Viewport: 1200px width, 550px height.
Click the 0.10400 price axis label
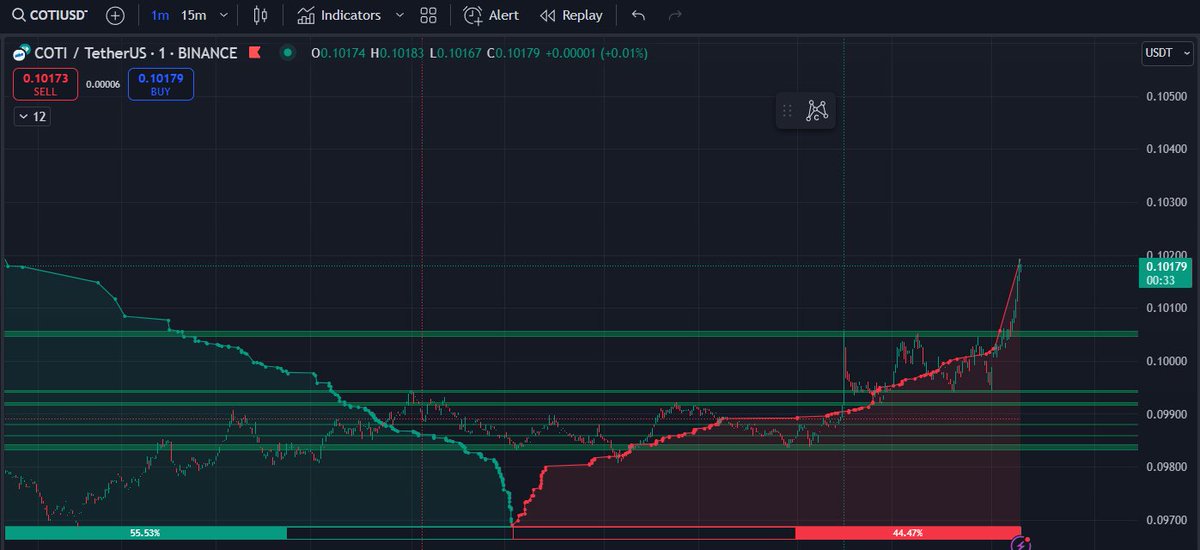[x=1166, y=149]
